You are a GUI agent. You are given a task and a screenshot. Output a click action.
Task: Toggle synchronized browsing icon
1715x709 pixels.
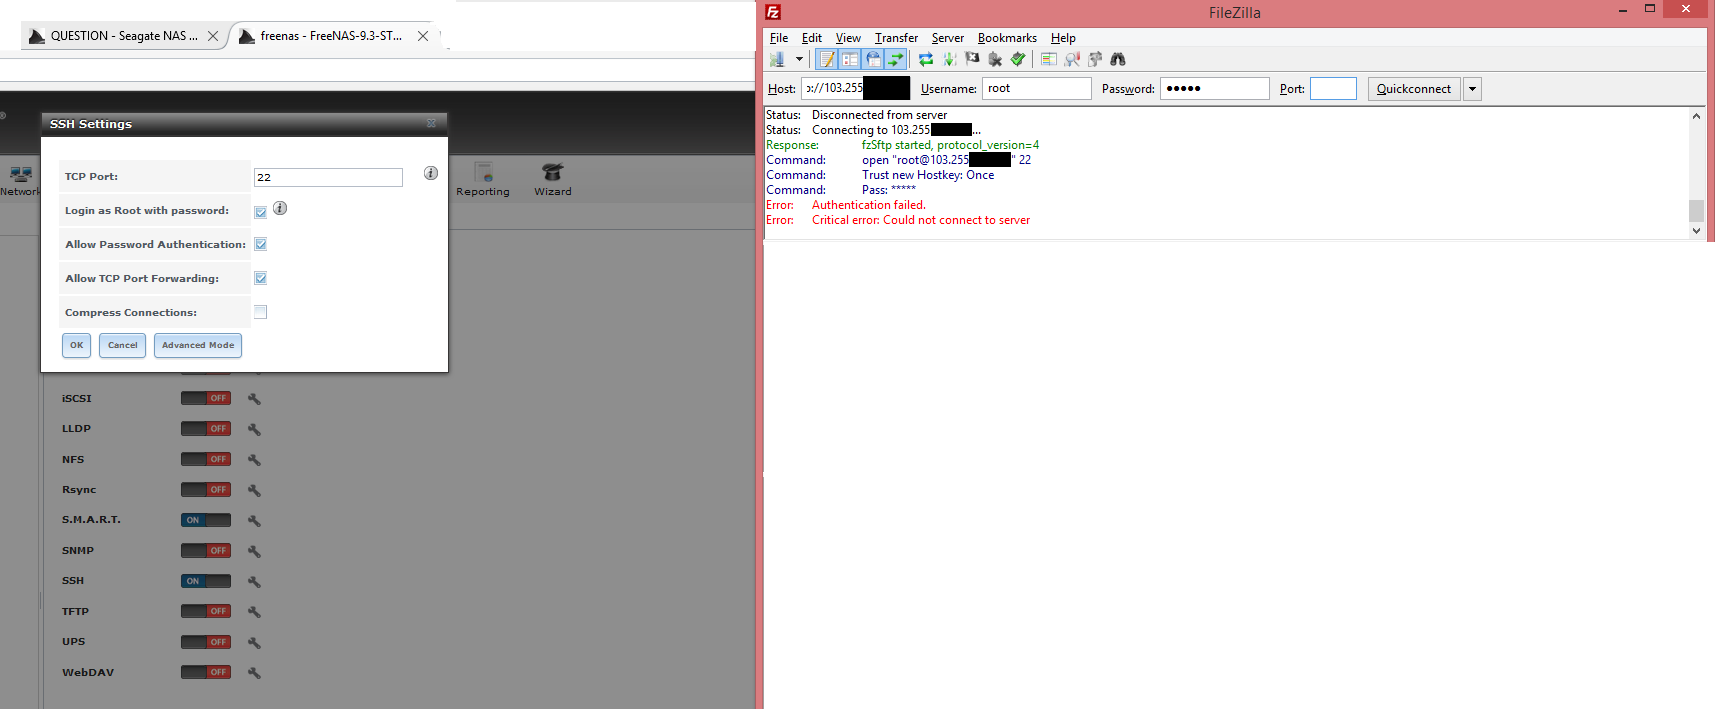click(1095, 59)
